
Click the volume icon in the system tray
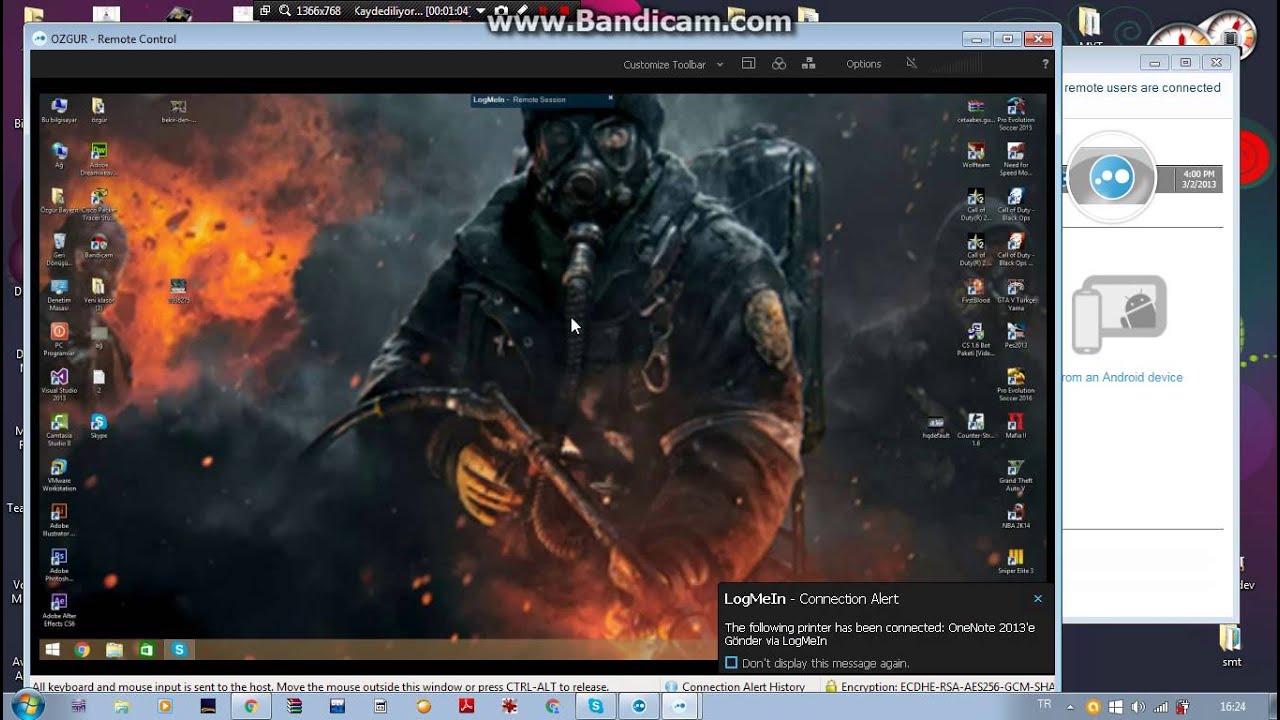click(1137, 706)
